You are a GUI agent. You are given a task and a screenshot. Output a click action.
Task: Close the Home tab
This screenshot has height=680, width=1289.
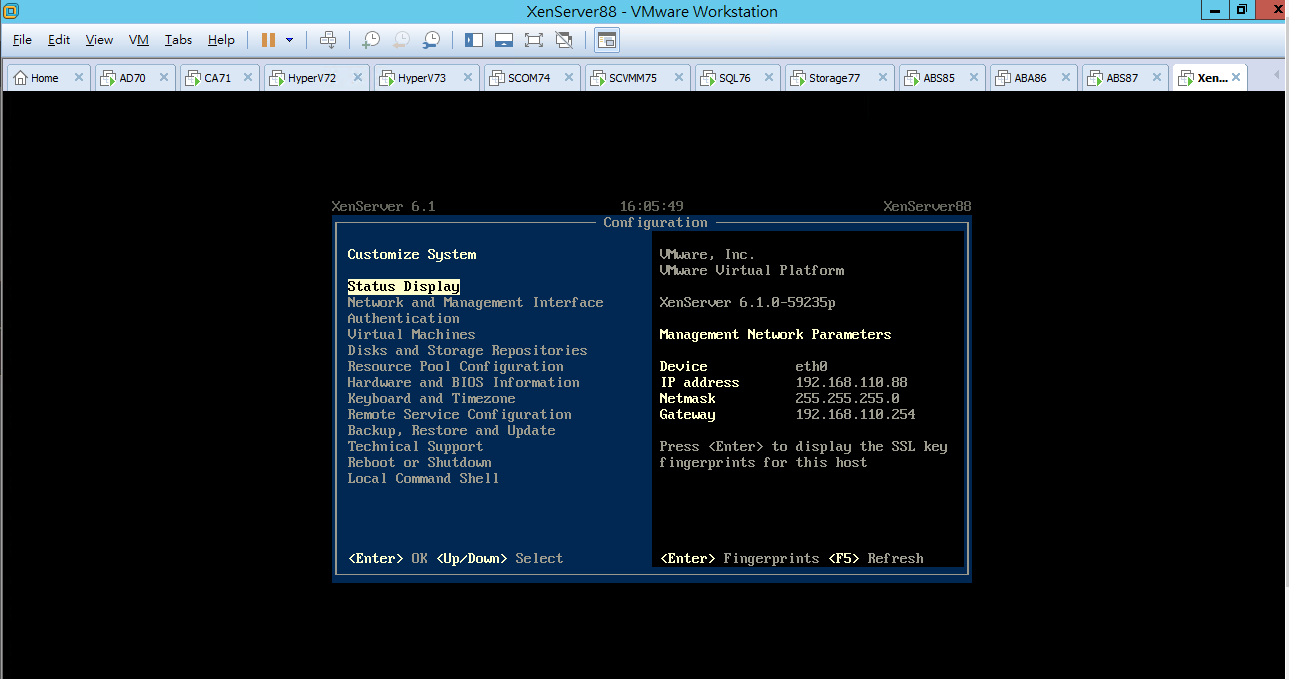coord(79,78)
